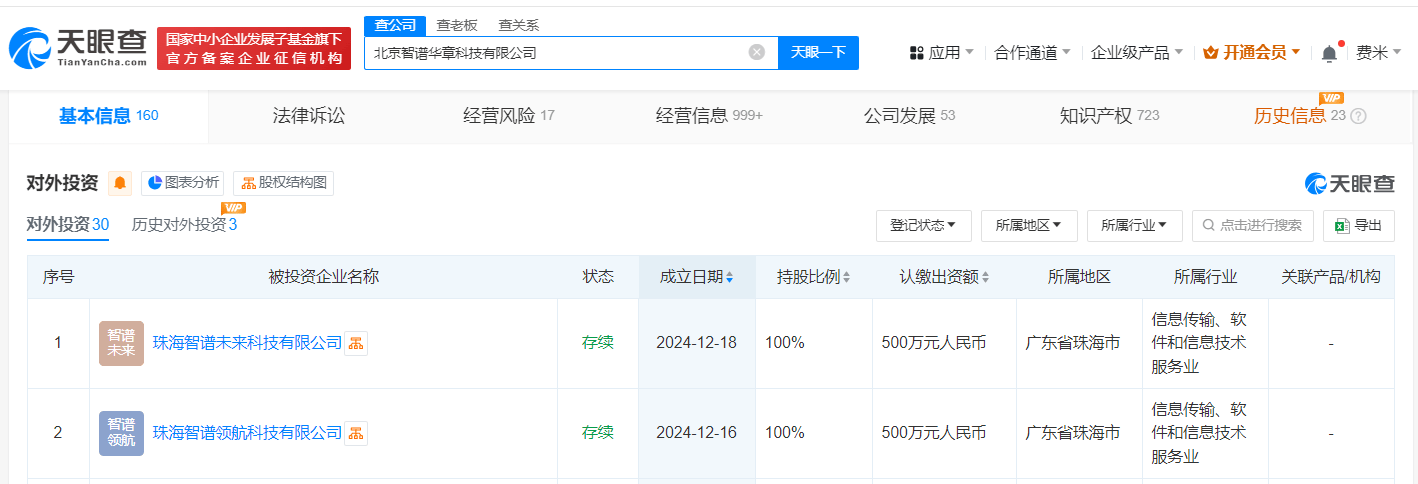This screenshot has width=1418, height=484.
Task: Sort by 成立日期 column arrows
Action: pos(729,277)
